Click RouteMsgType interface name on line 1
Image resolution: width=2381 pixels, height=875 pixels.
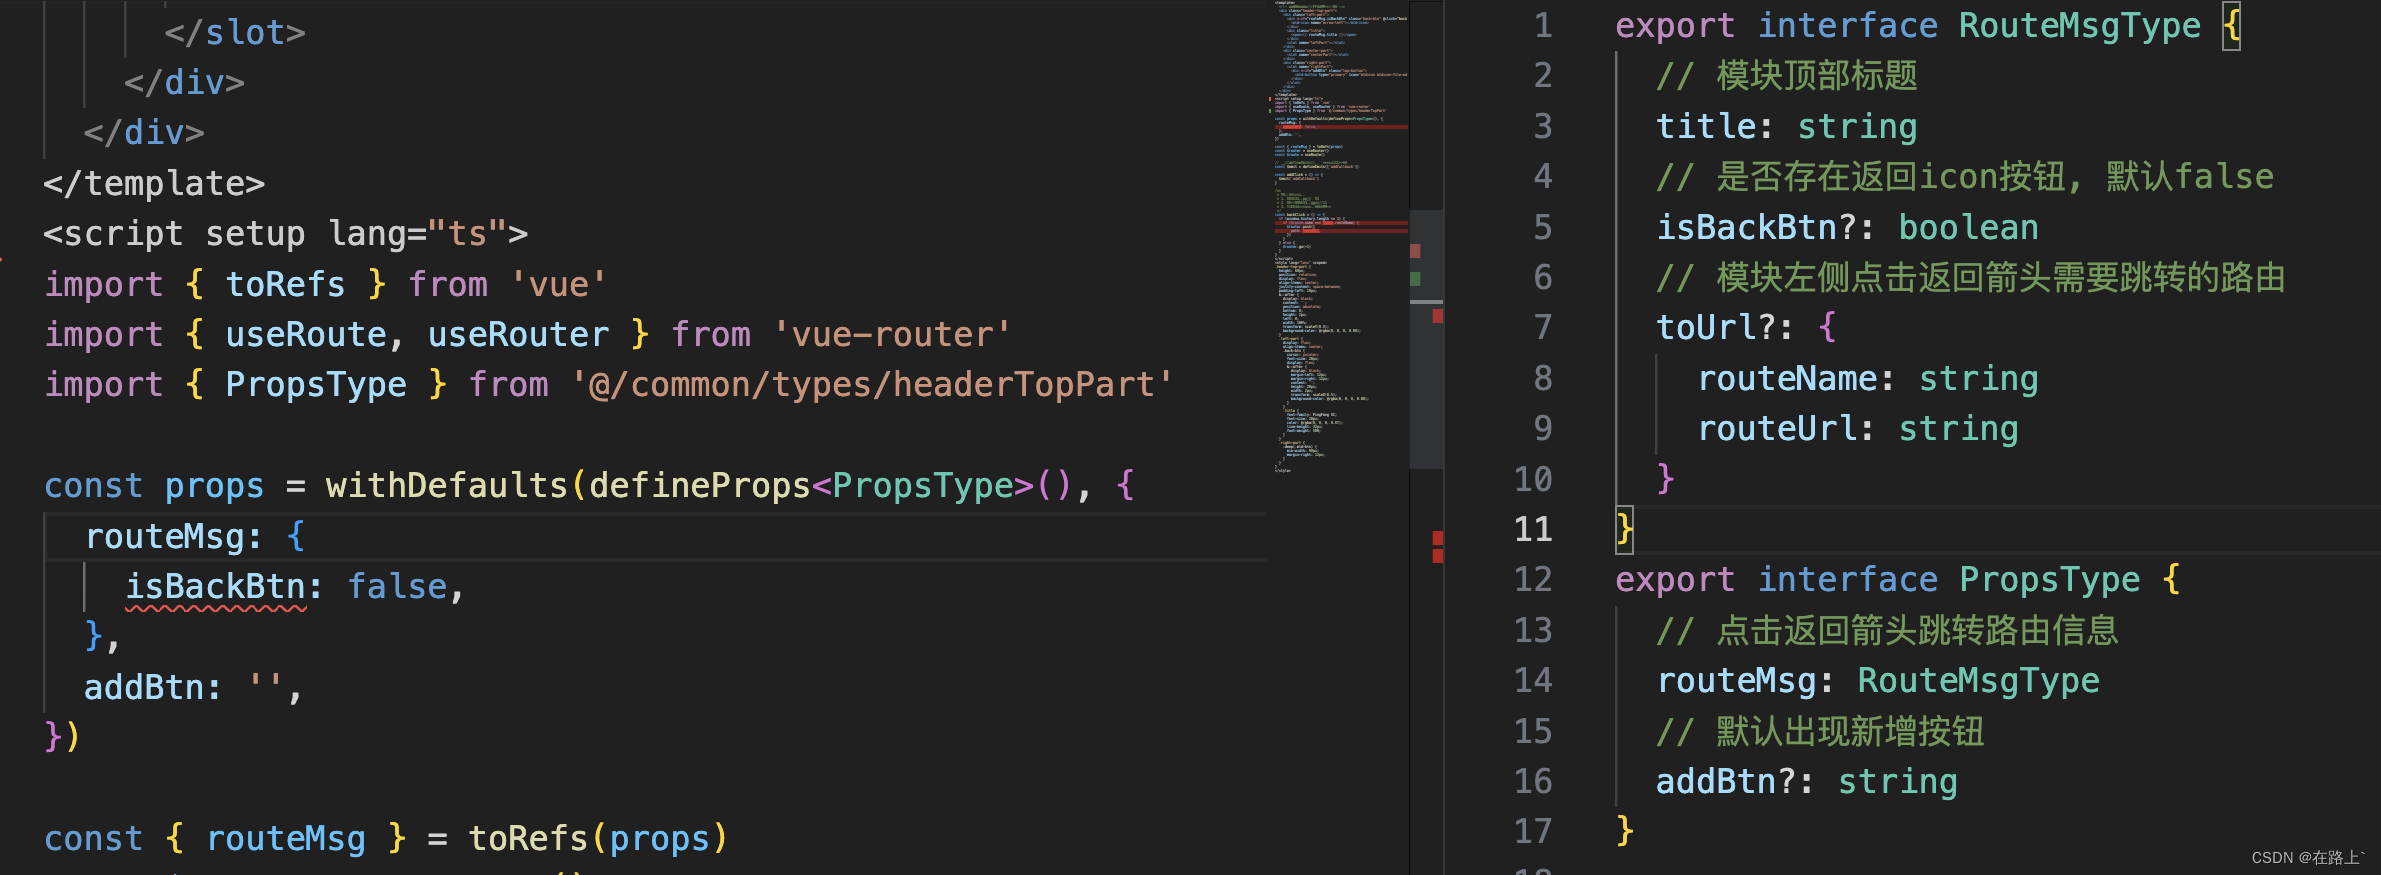[x=2079, y=26]
